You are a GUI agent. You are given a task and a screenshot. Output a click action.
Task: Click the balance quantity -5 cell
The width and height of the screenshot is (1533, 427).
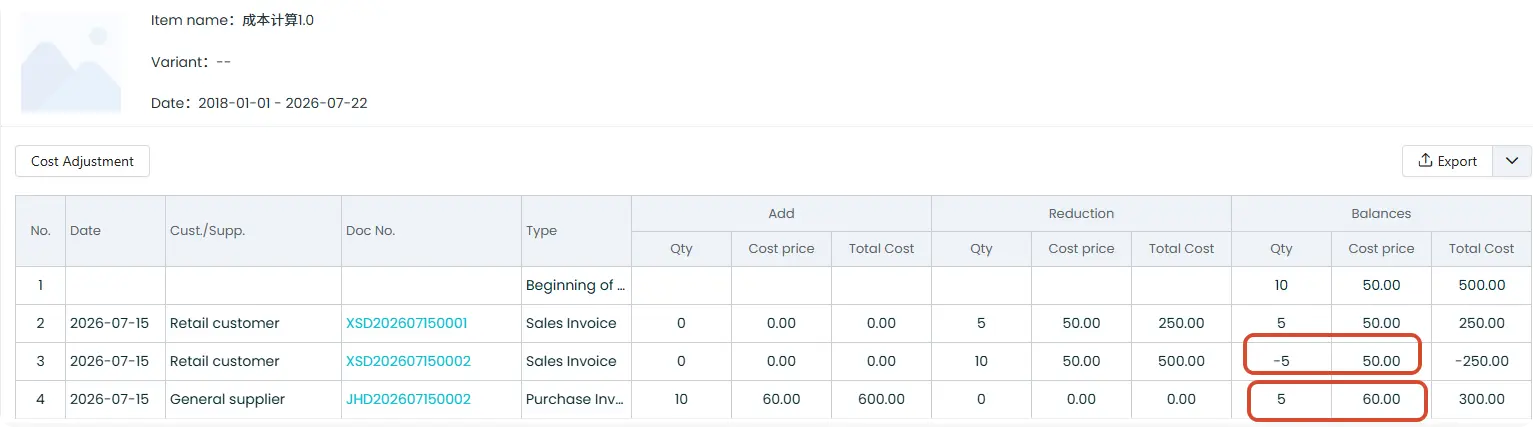coord(1281,361)
